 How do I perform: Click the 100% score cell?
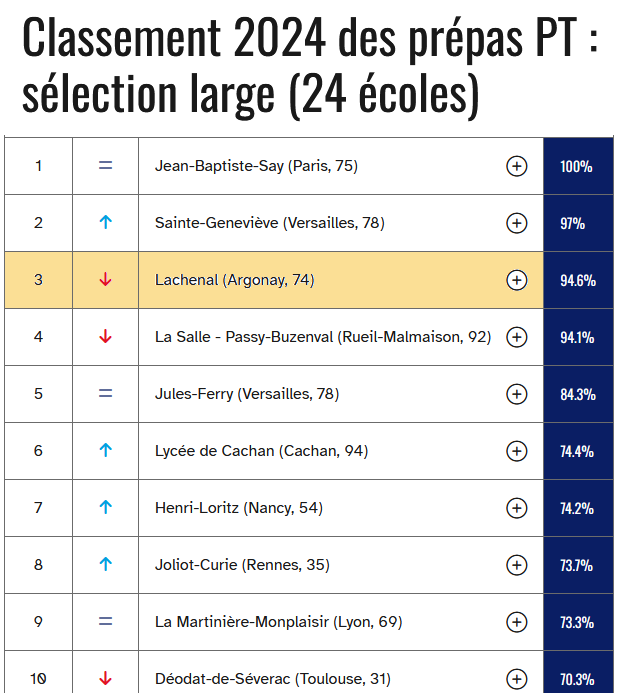(578, 166)
